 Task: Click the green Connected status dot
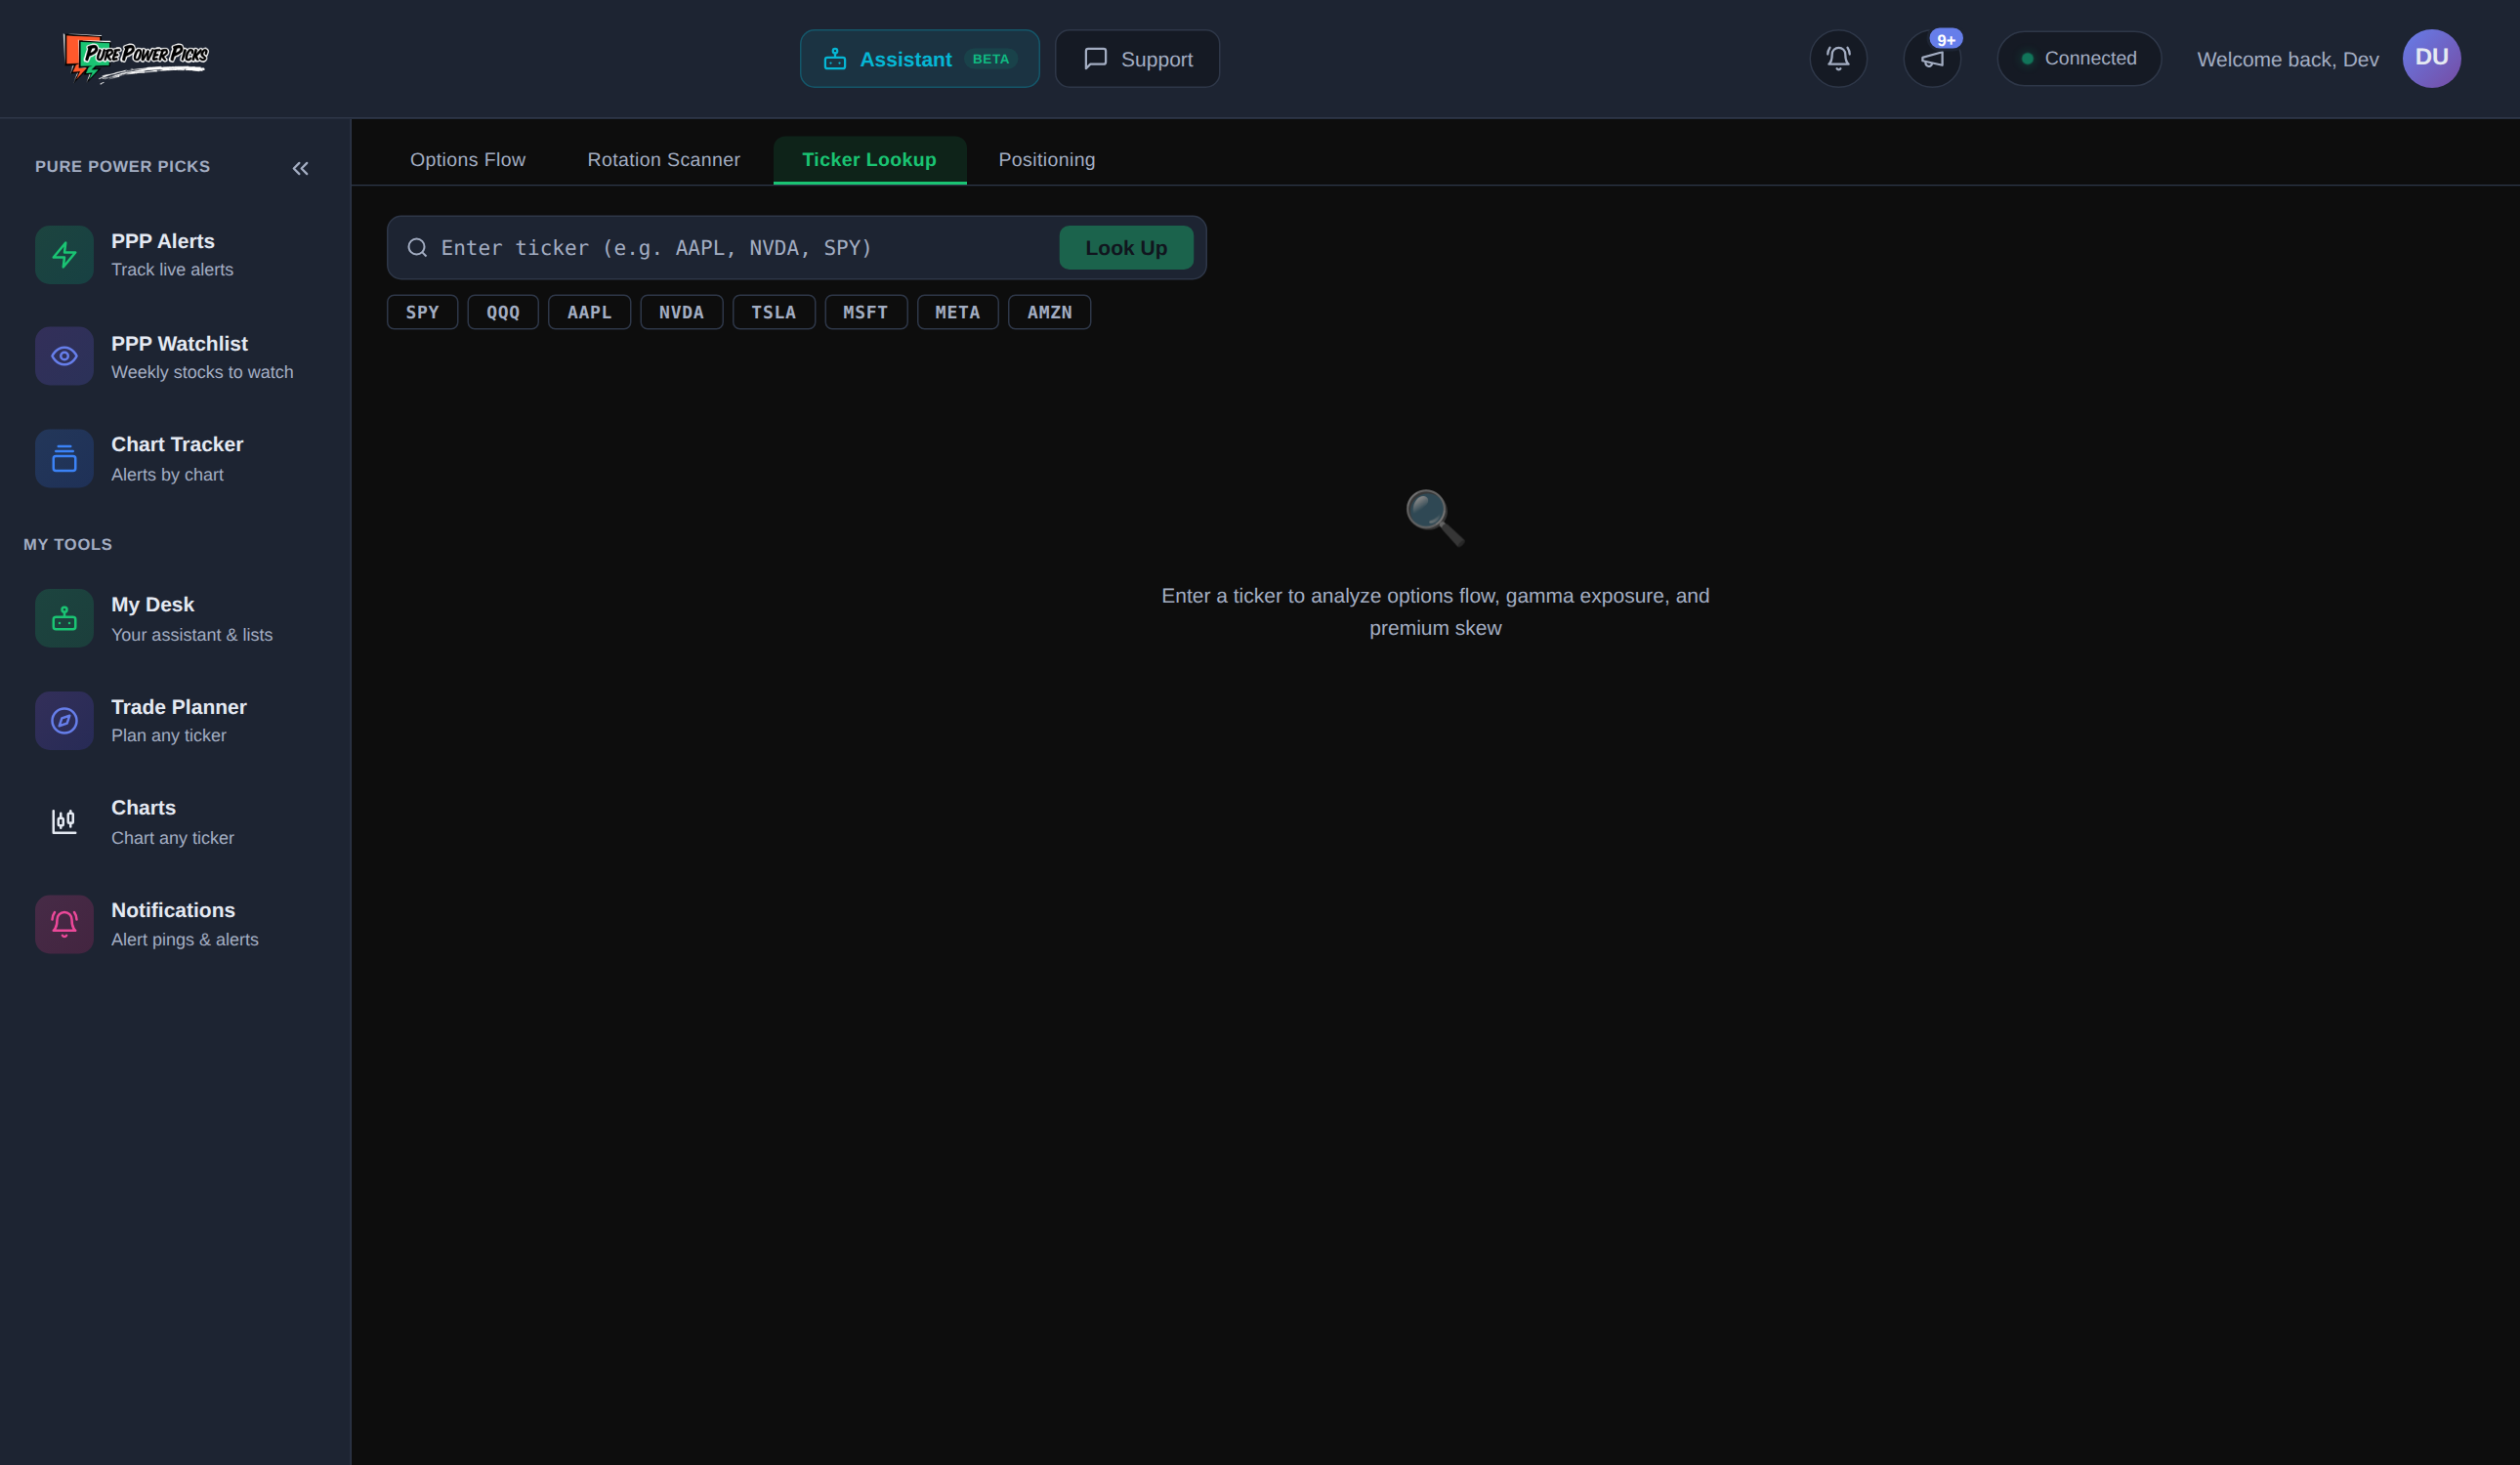click(x=2027, y=59)
